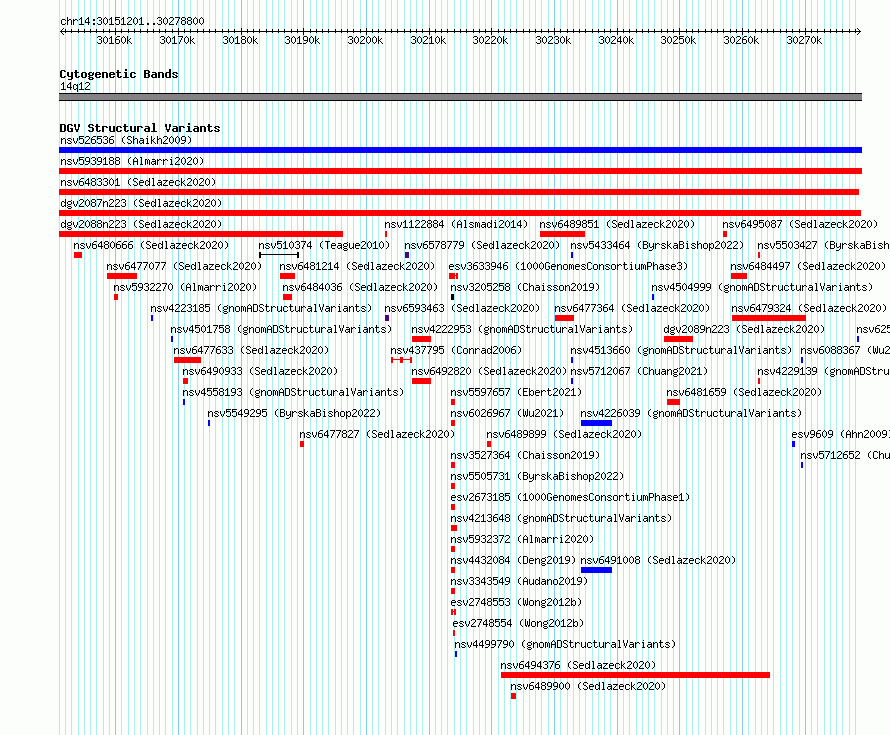
Task: Select the nsv437795 (Conrad2006) label
Action: pyautogui.click(x=456, y=350)
